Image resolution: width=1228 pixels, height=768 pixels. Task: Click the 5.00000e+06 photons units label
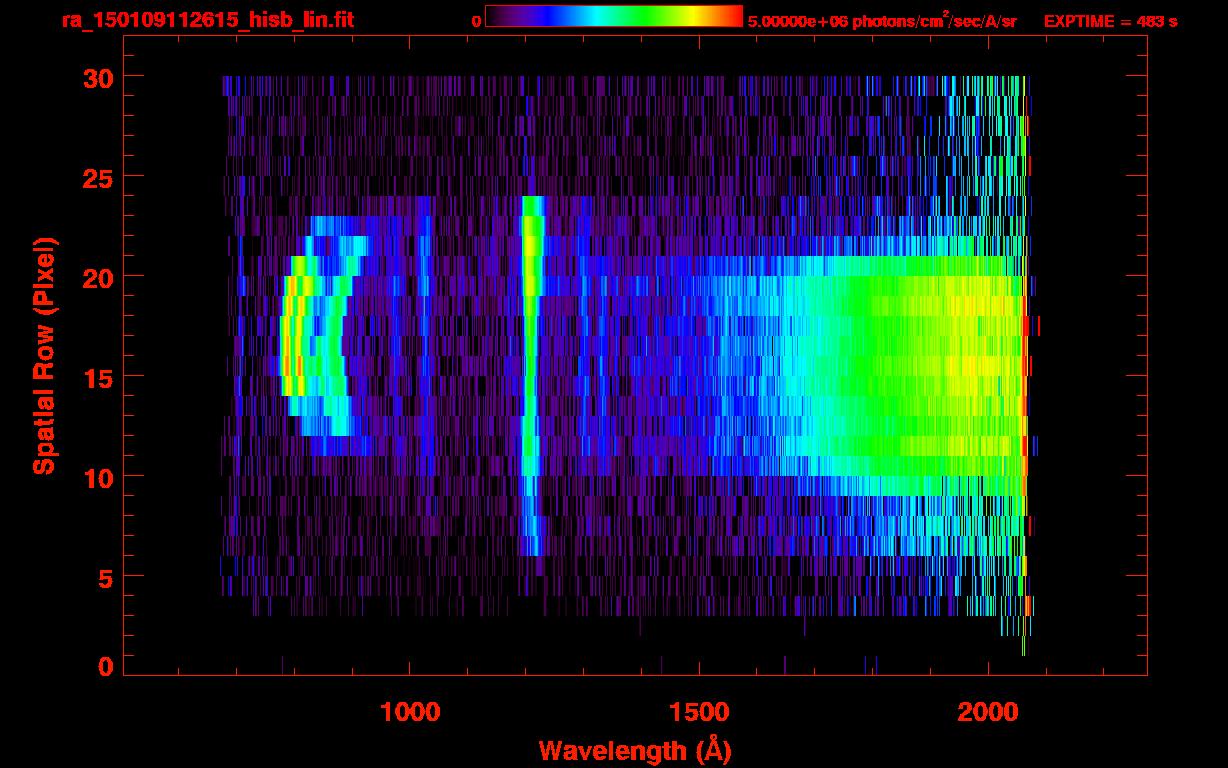point(881,20)
